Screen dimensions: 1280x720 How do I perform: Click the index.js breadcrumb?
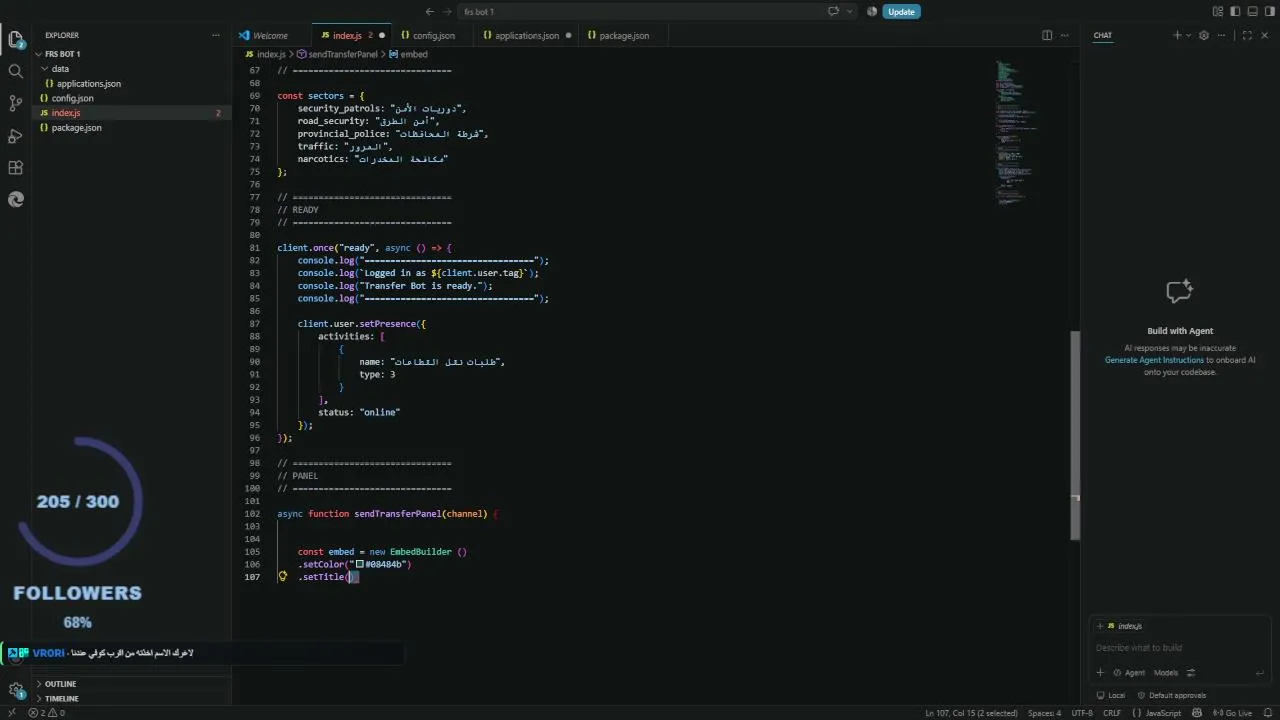[265, 54]
